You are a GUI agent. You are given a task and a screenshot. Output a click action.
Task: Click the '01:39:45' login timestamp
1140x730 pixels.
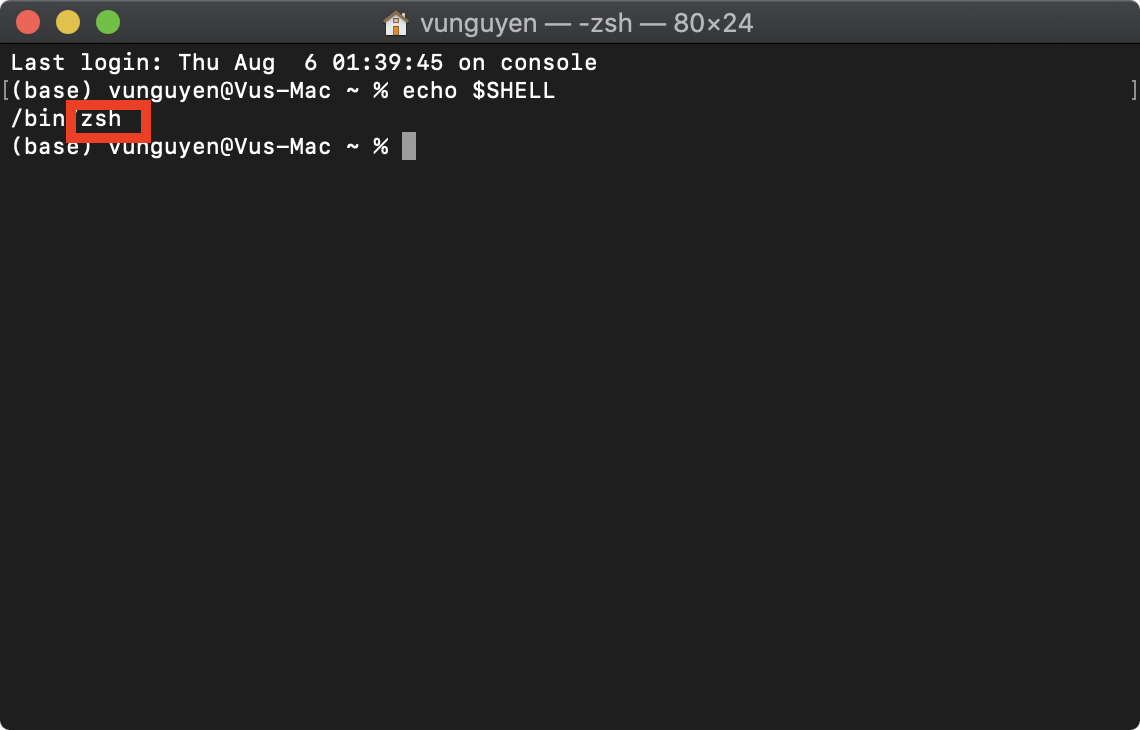(388, 63)
